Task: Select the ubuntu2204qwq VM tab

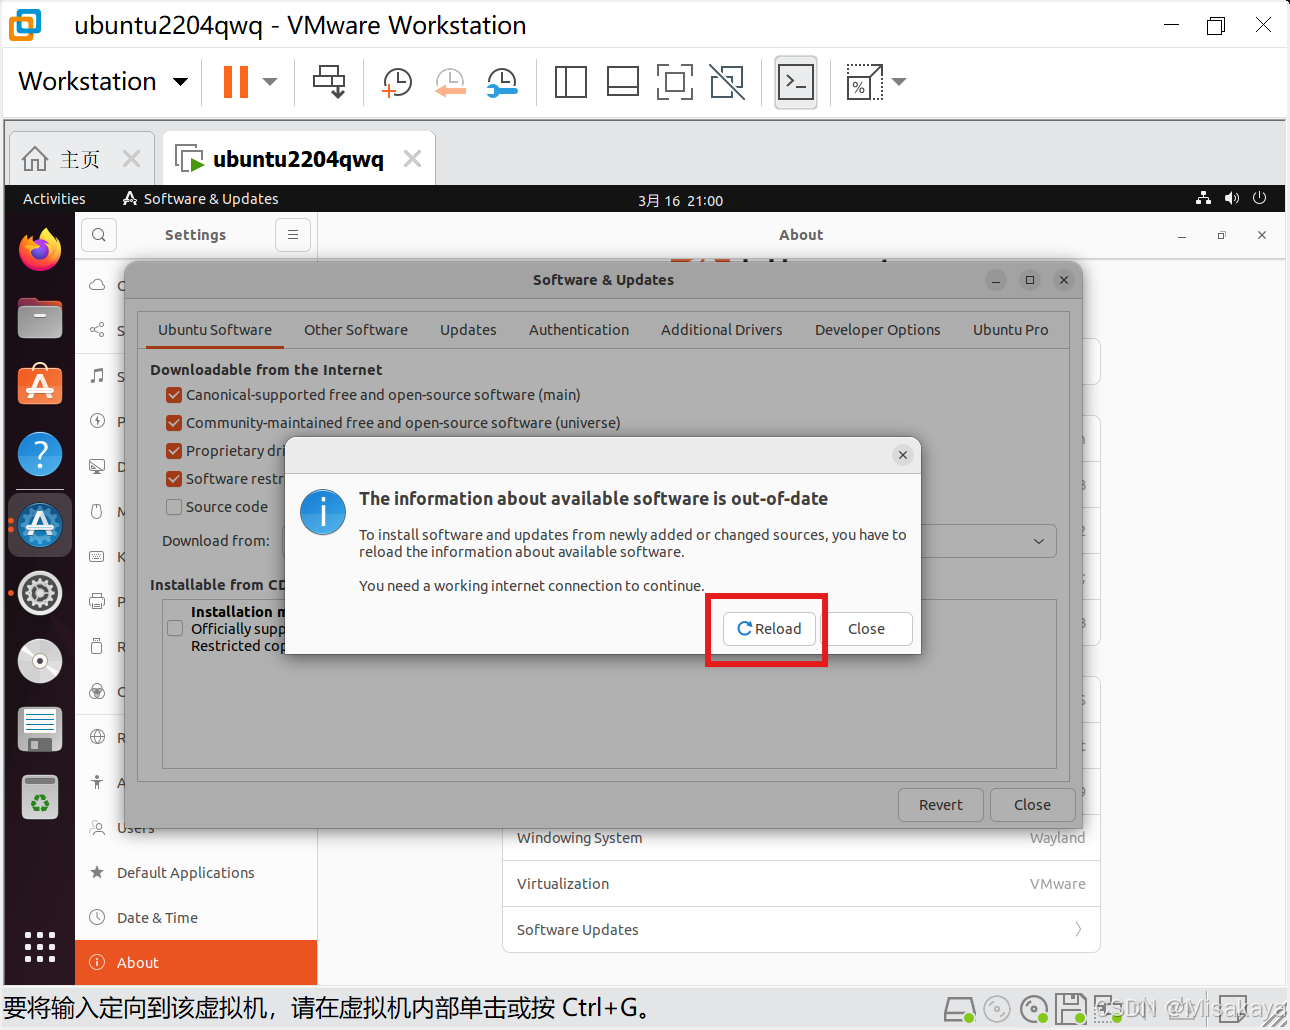Action: (298, 159)
